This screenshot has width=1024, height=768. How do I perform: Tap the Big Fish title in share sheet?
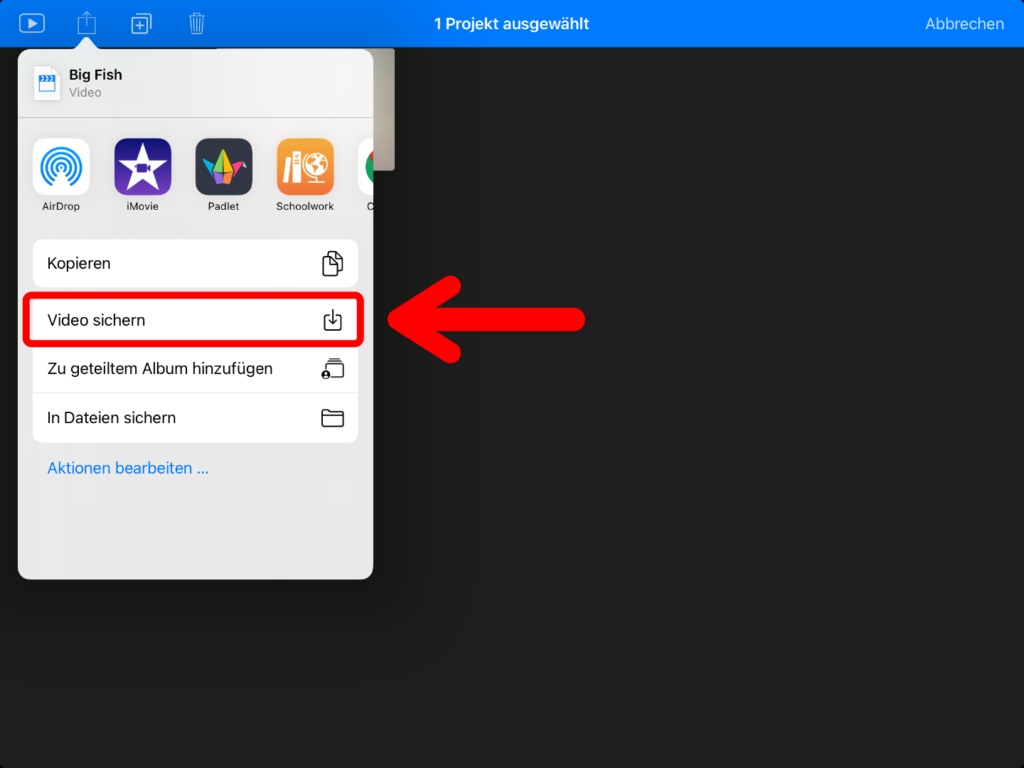point(96,75)
